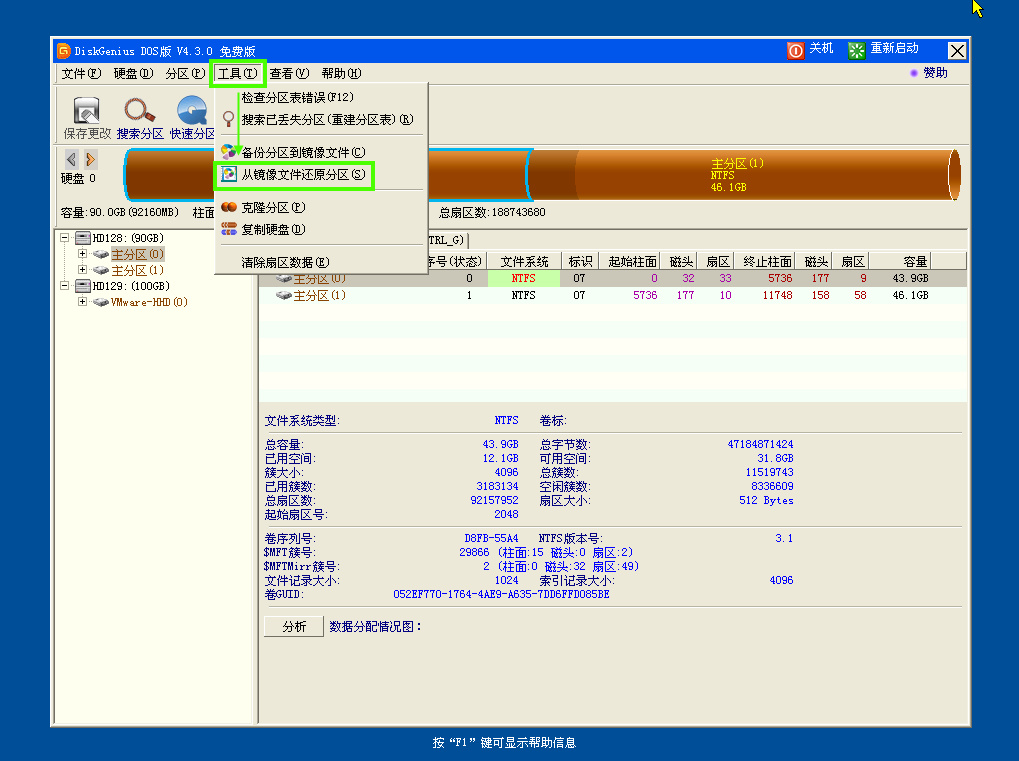Click drive icon of VMware-HHD(0) in tree

click(101, 302)
